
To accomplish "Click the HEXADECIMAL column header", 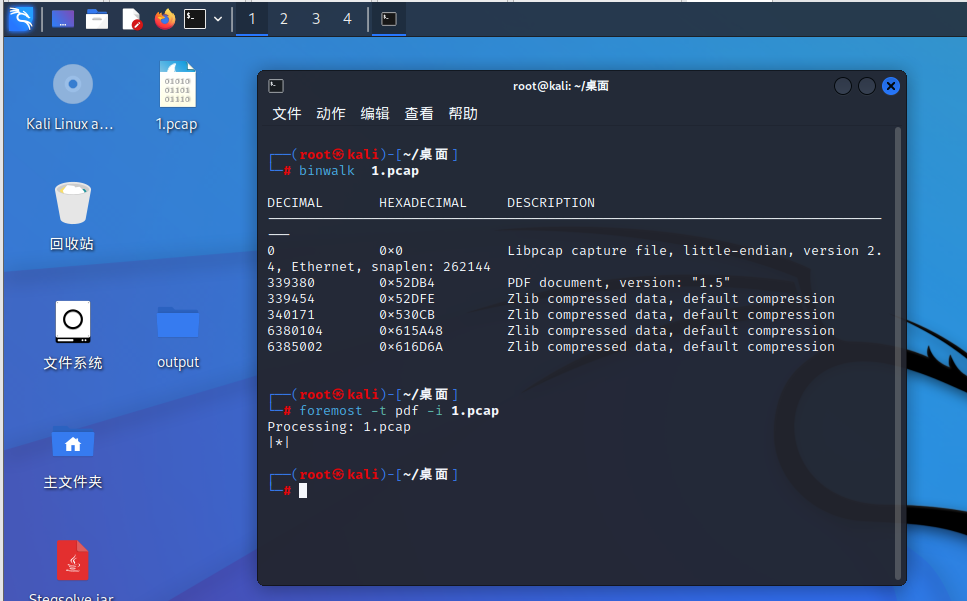I will point(422,203).
